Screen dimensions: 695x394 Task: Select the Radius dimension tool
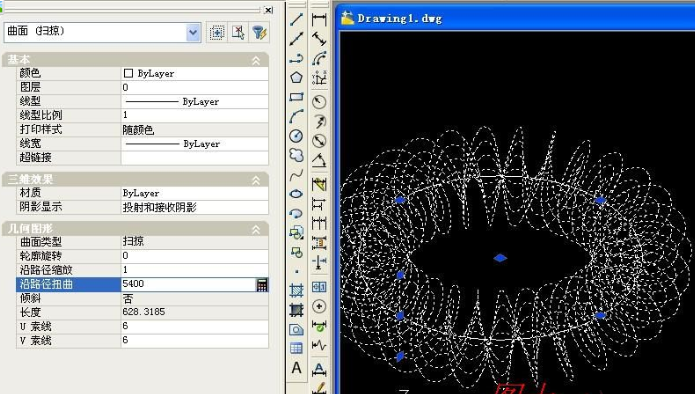point(319,102)
